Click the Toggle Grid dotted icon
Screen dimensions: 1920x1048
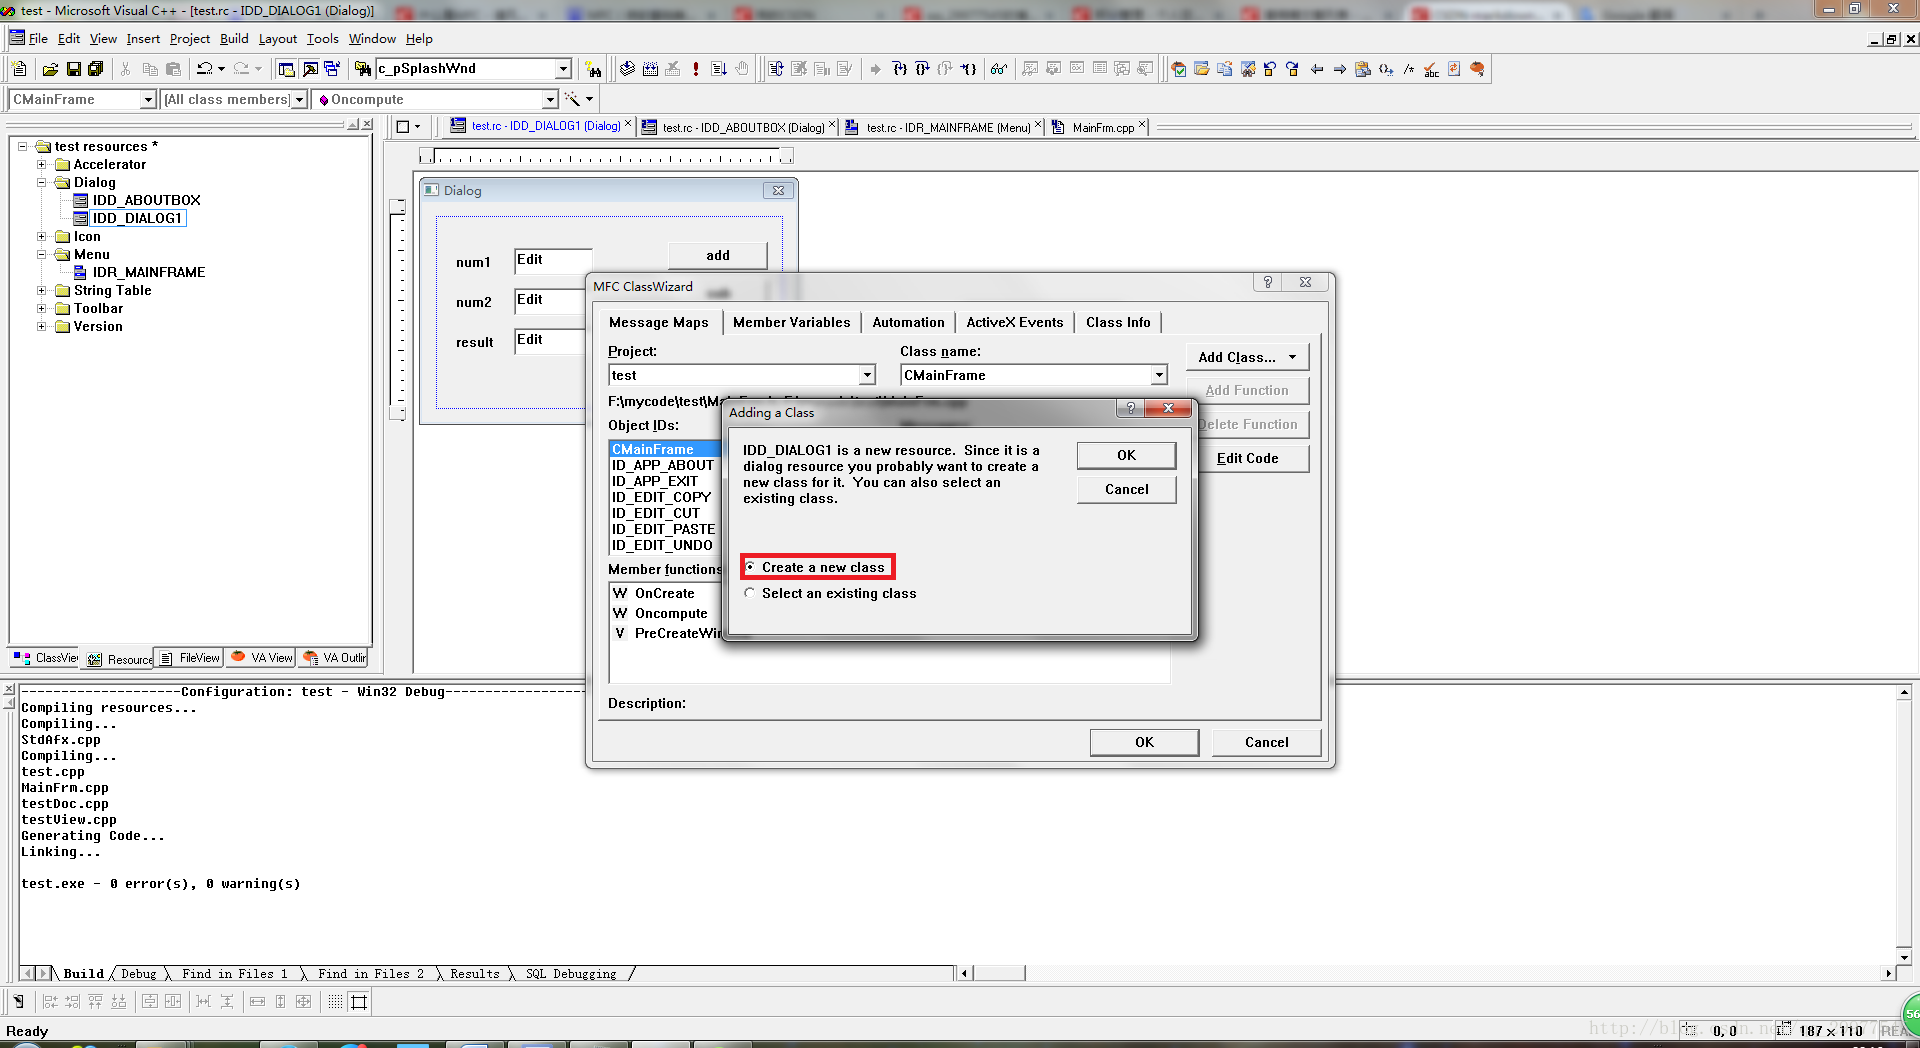335,1001
